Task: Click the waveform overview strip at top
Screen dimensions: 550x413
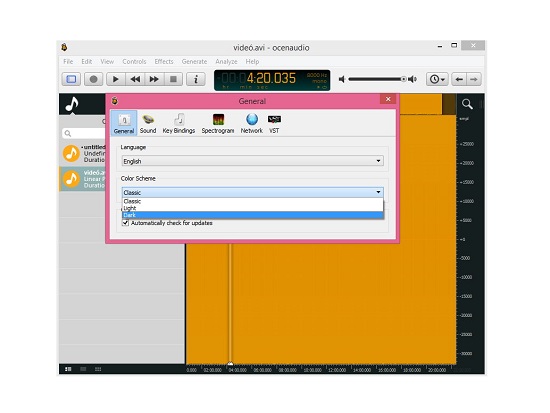Action: pos(428,104)
